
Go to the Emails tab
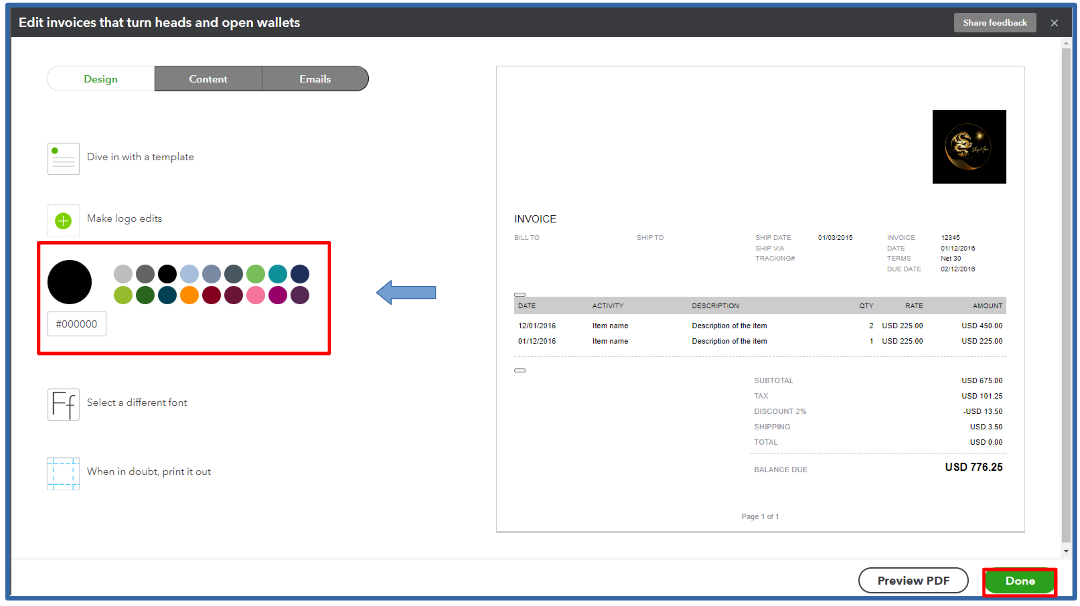[x=315, y=79]
